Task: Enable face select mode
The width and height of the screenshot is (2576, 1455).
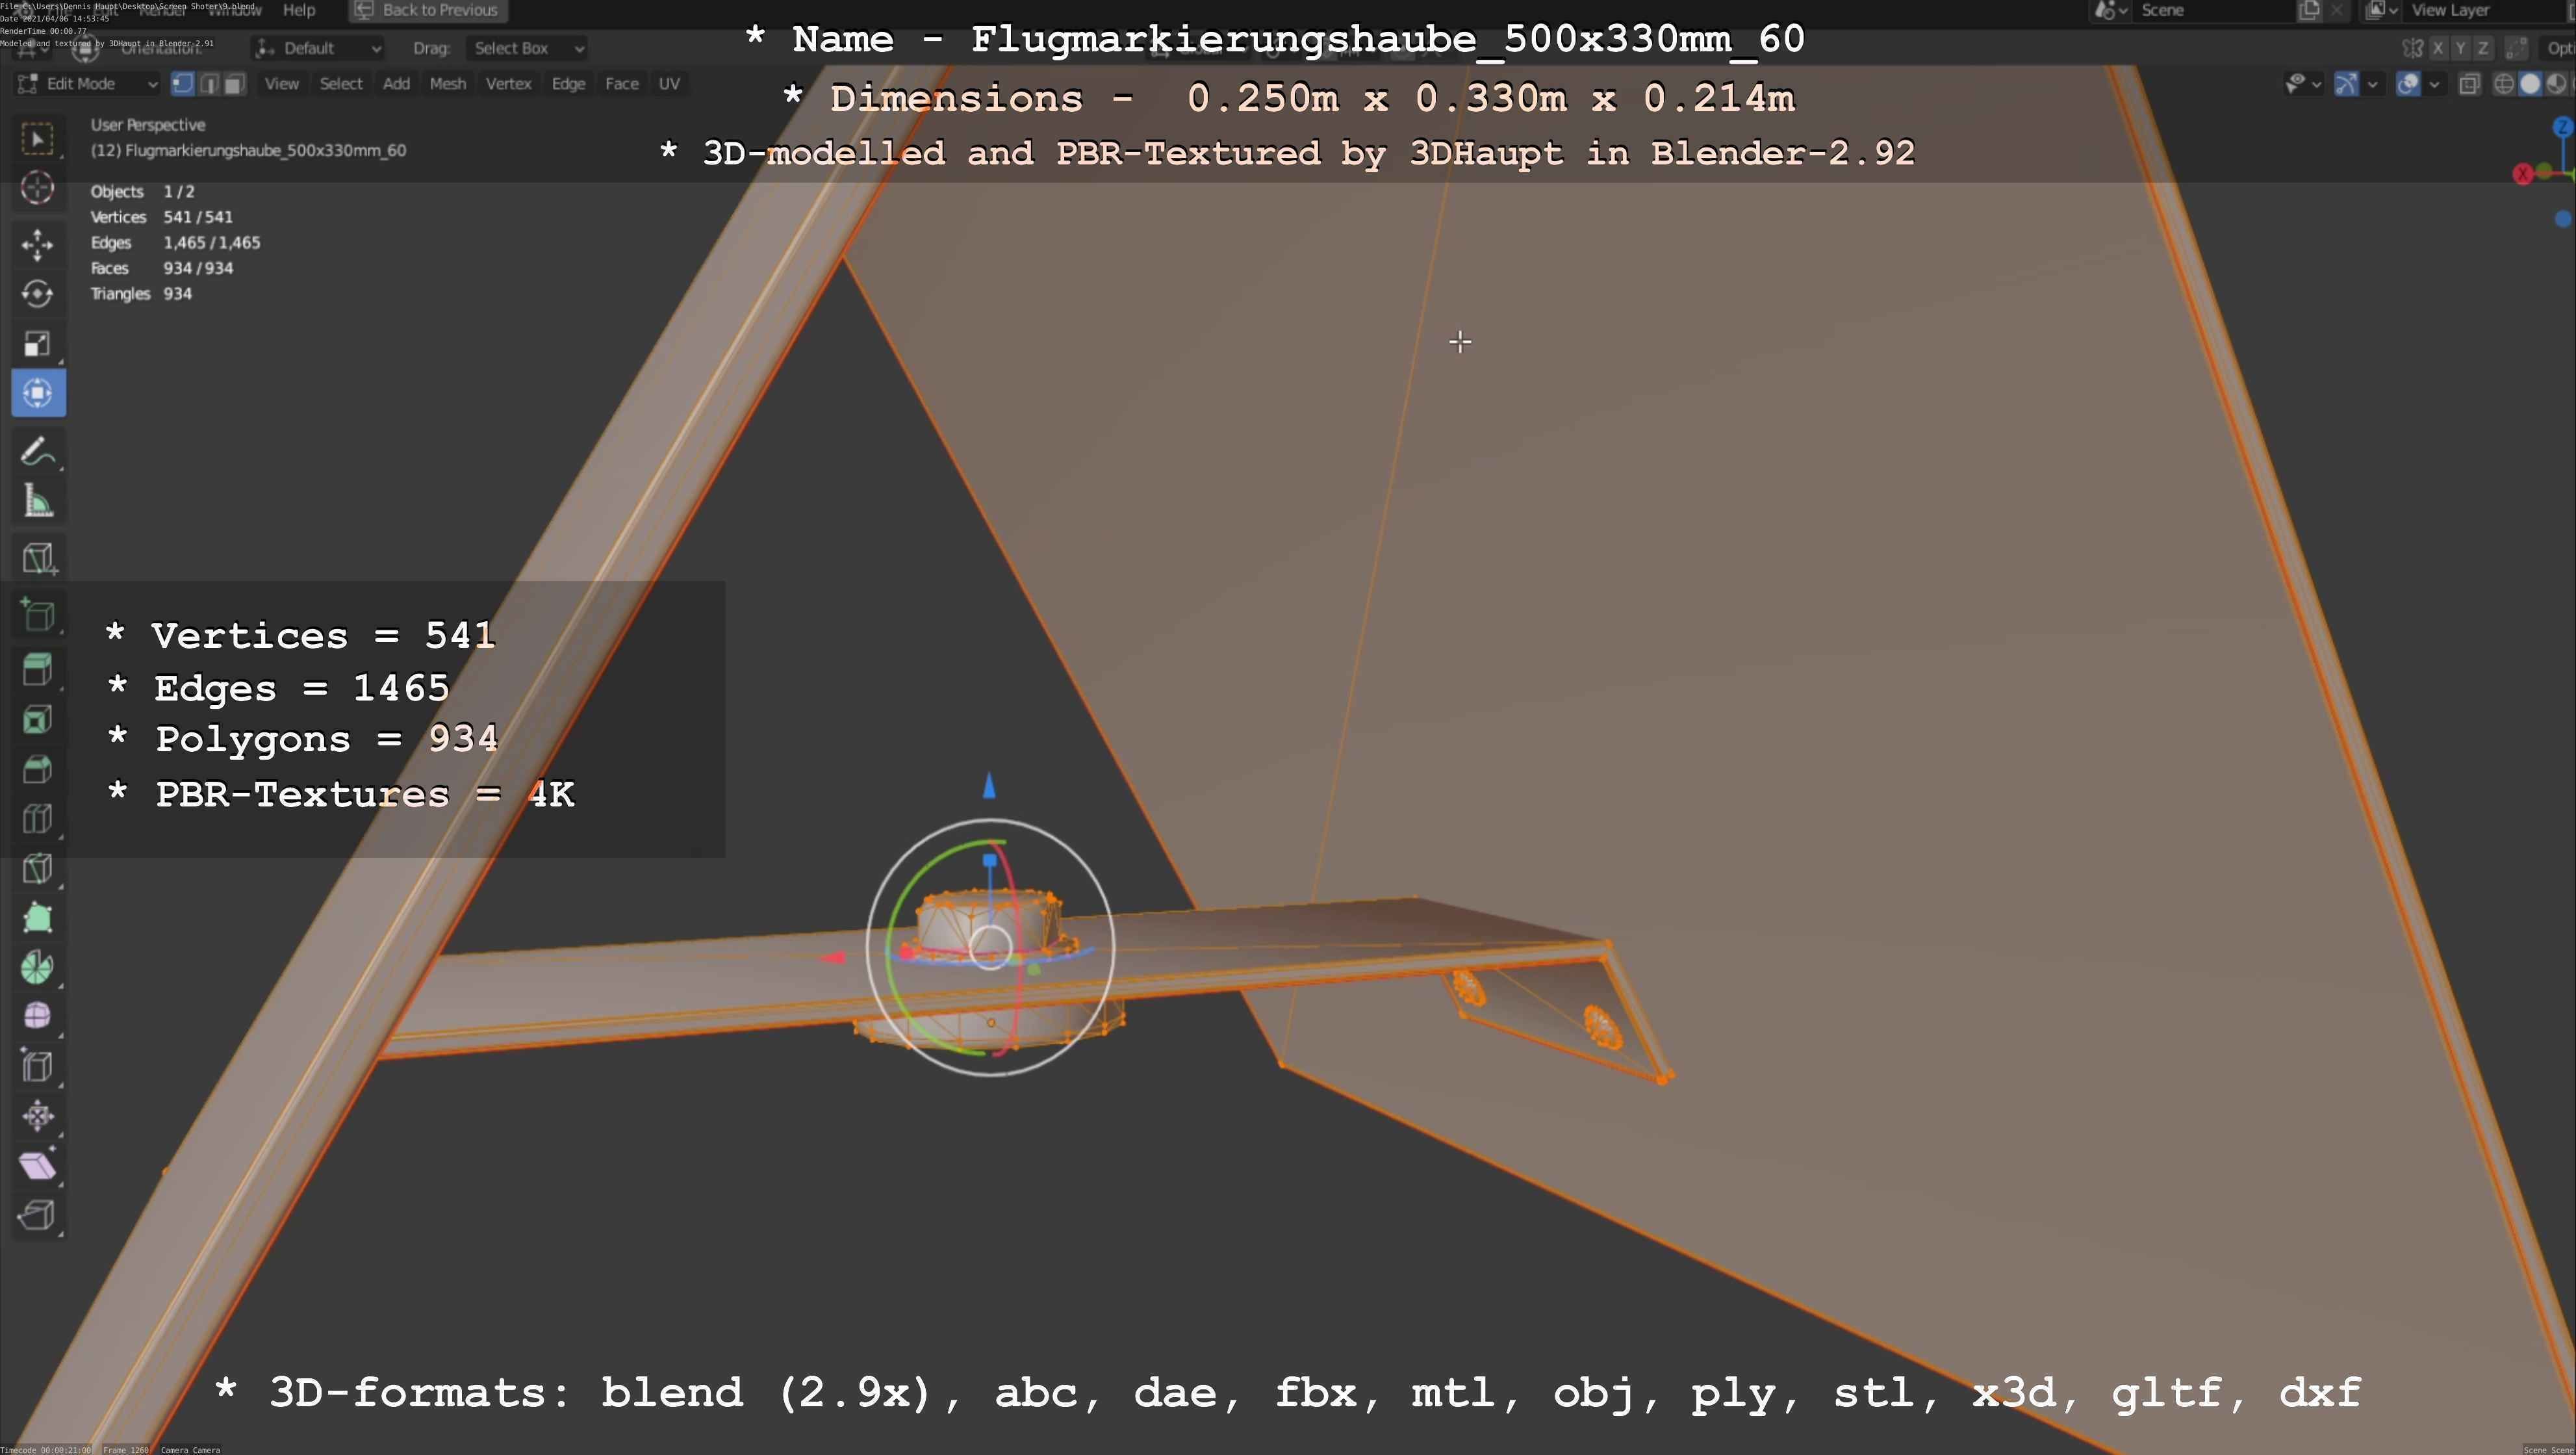Action: click(235, 84)
